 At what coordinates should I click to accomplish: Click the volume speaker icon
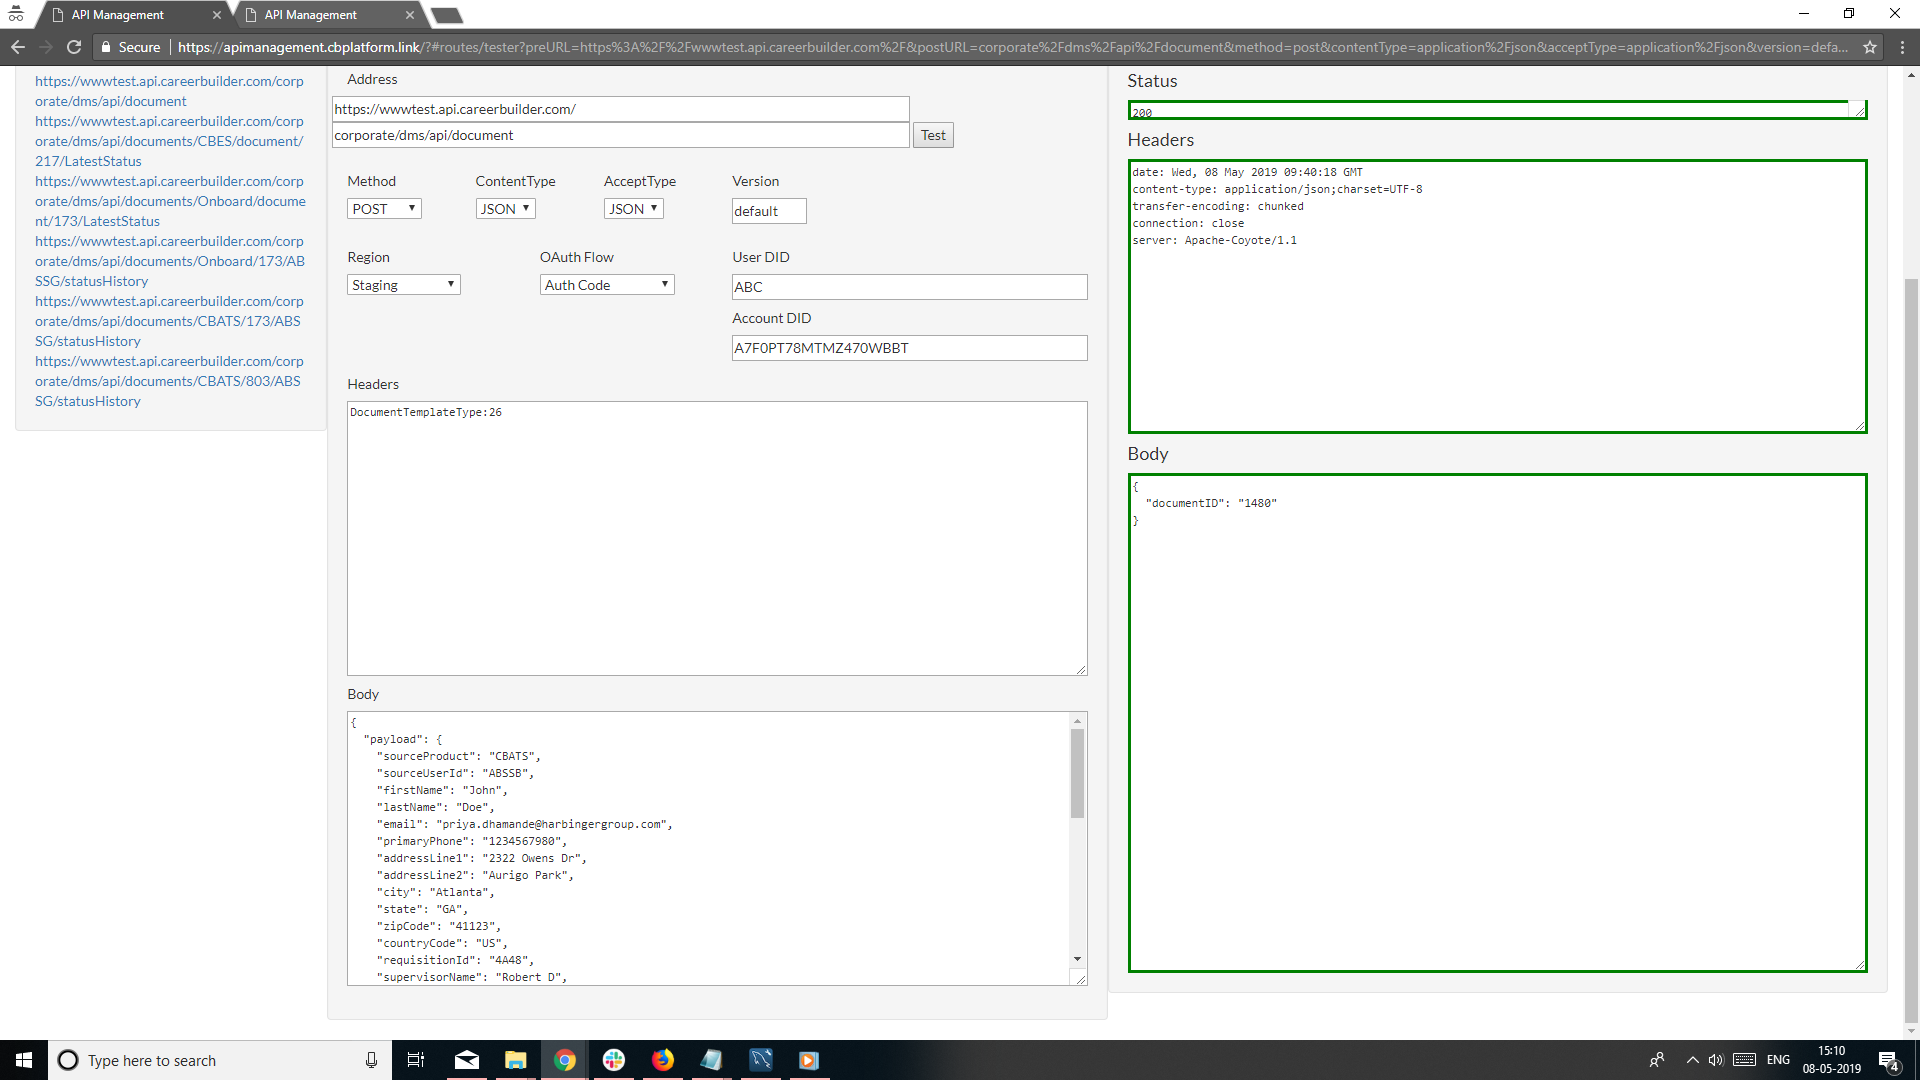coord(1716,1060)
